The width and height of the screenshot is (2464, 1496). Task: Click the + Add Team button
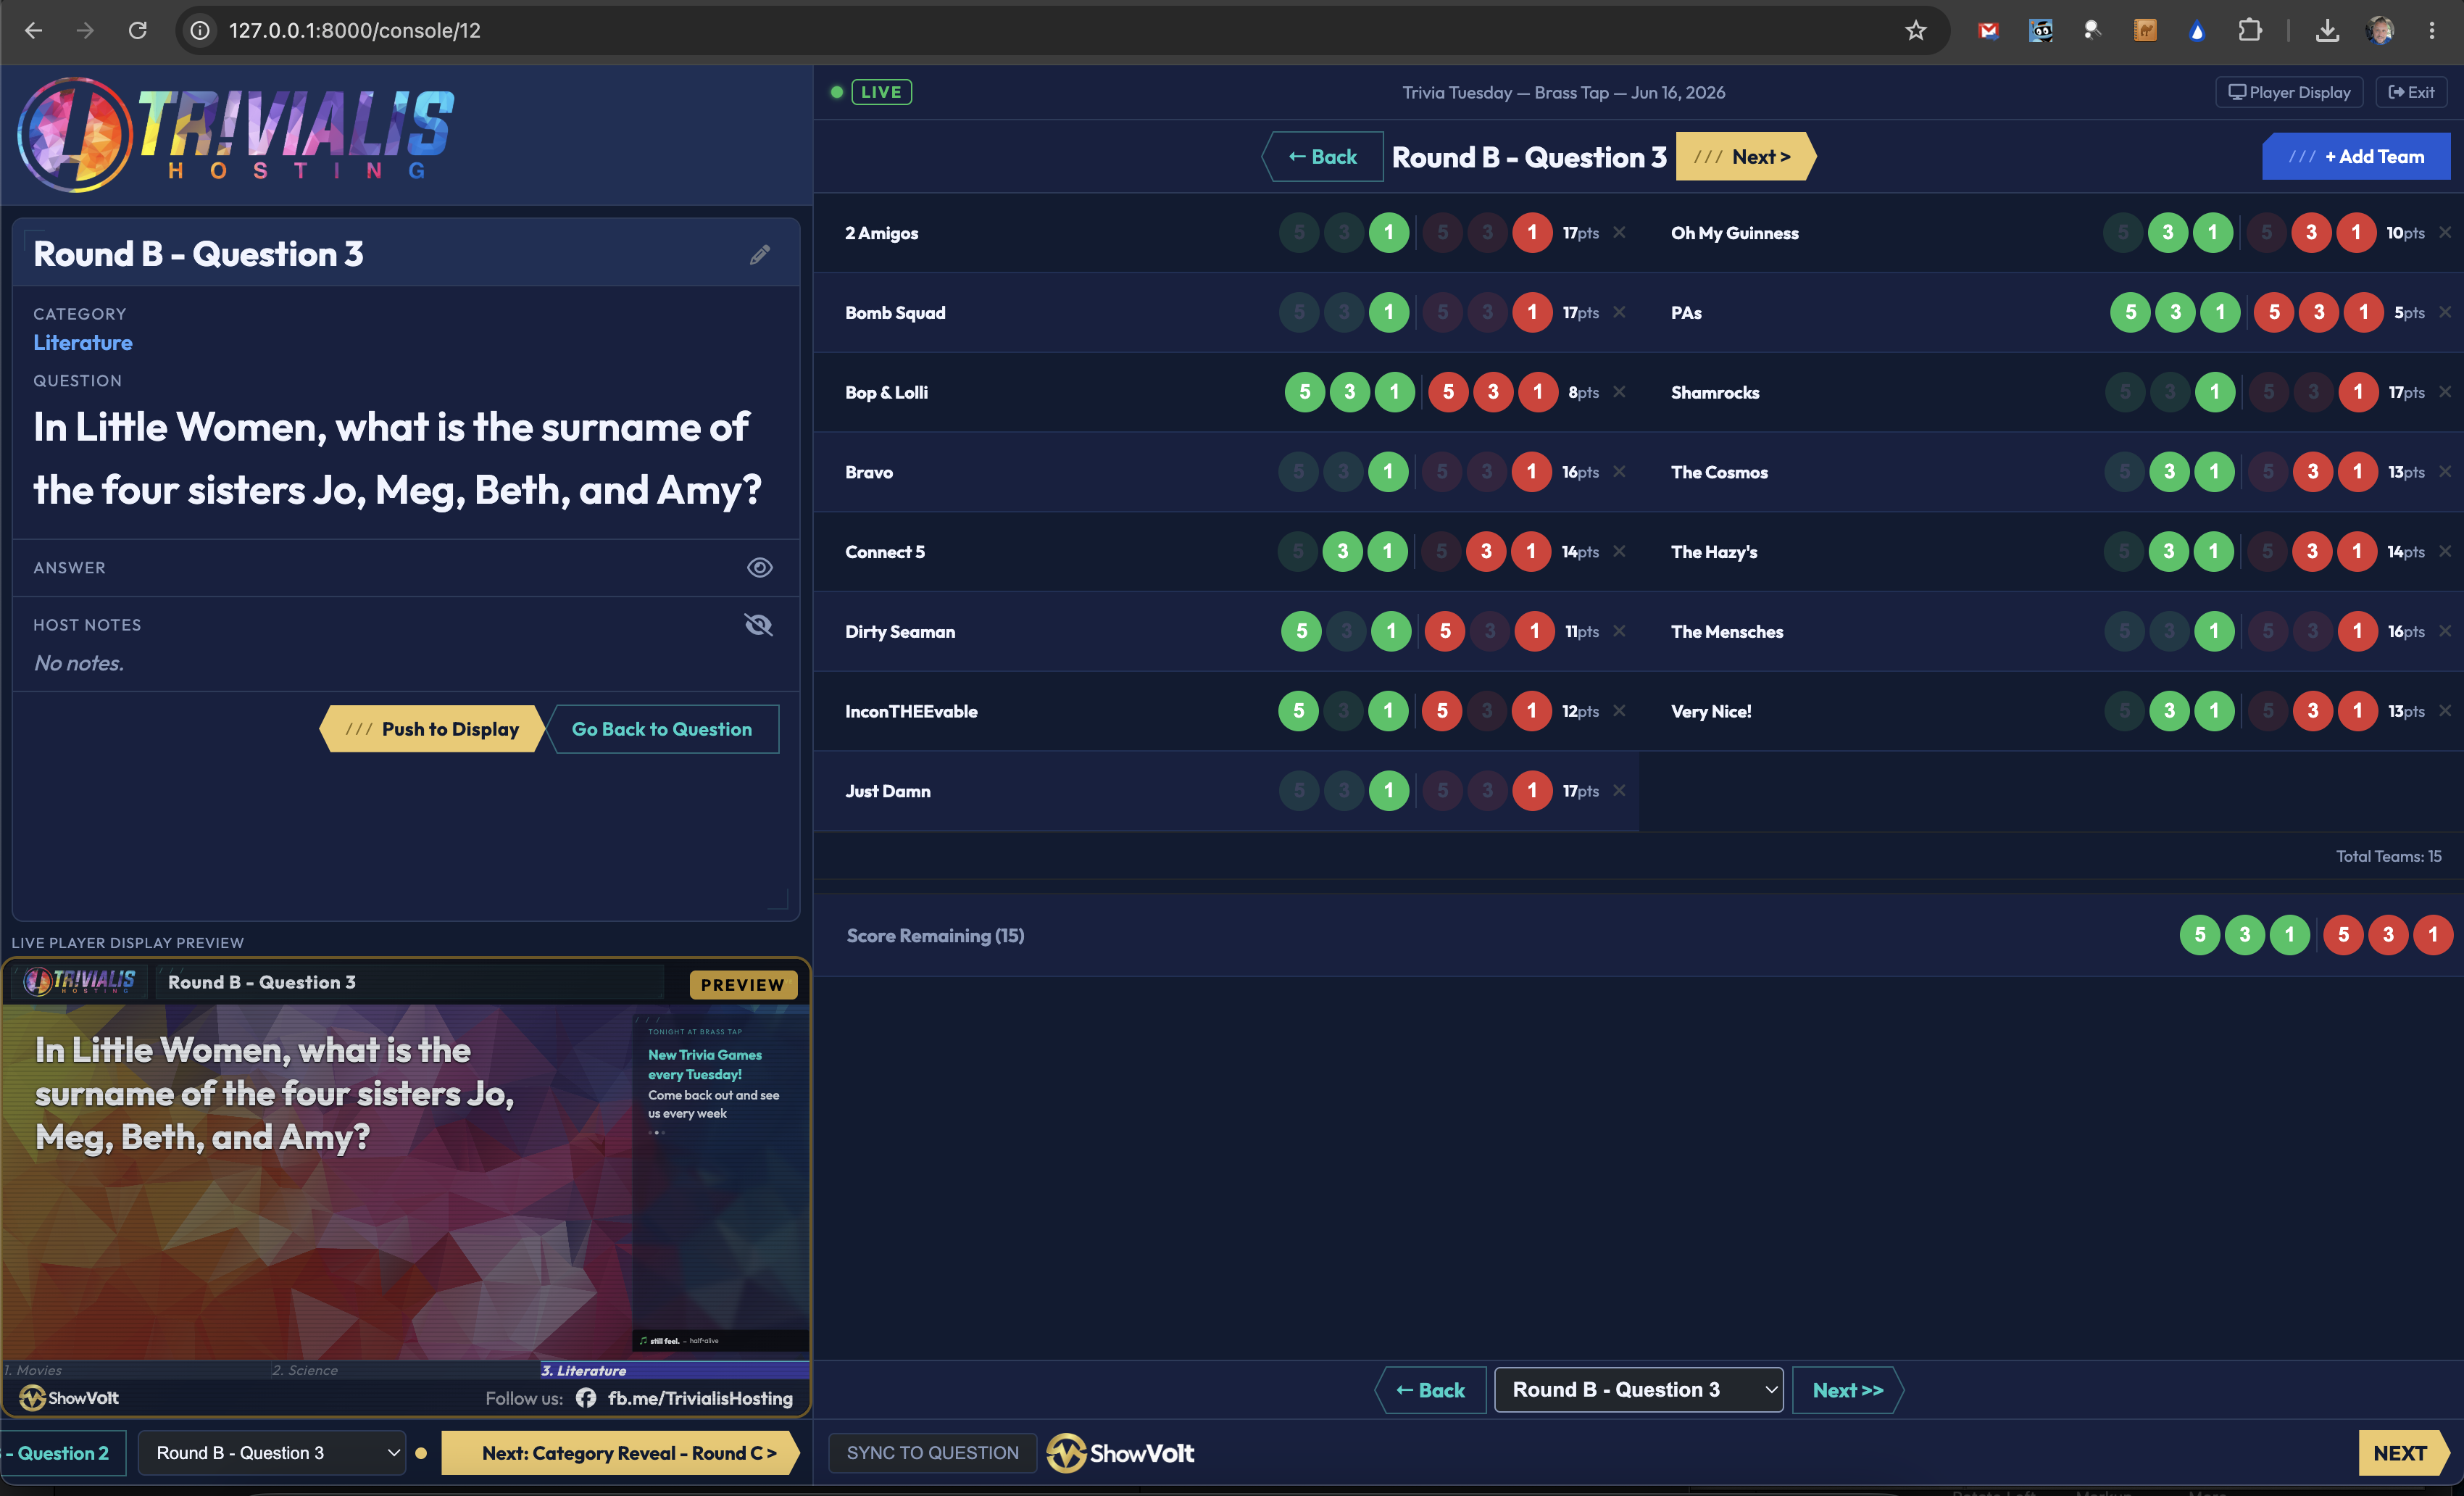point(2357,157)
